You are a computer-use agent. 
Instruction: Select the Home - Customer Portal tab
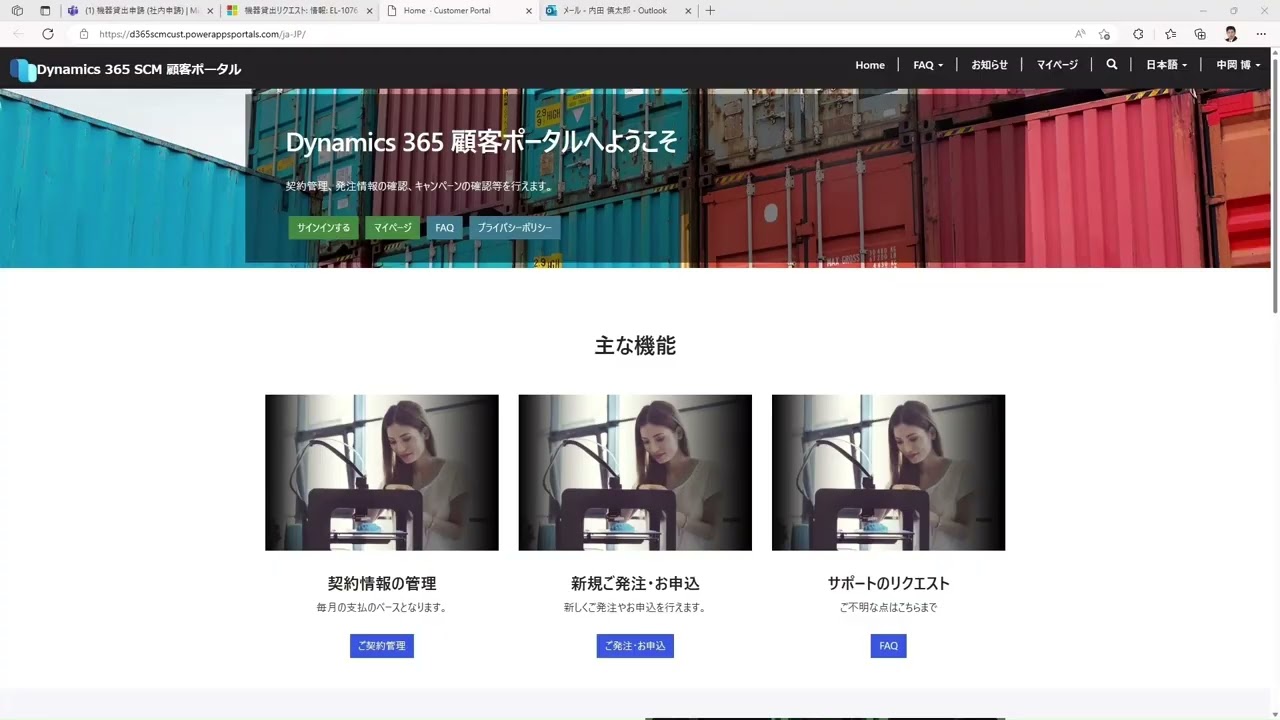click(x=459, y=11)
